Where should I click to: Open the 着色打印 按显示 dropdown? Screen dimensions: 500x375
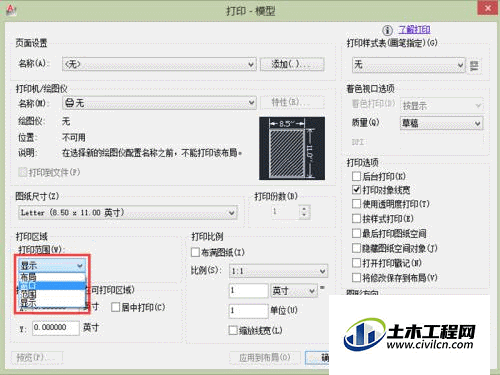(441, 106)
